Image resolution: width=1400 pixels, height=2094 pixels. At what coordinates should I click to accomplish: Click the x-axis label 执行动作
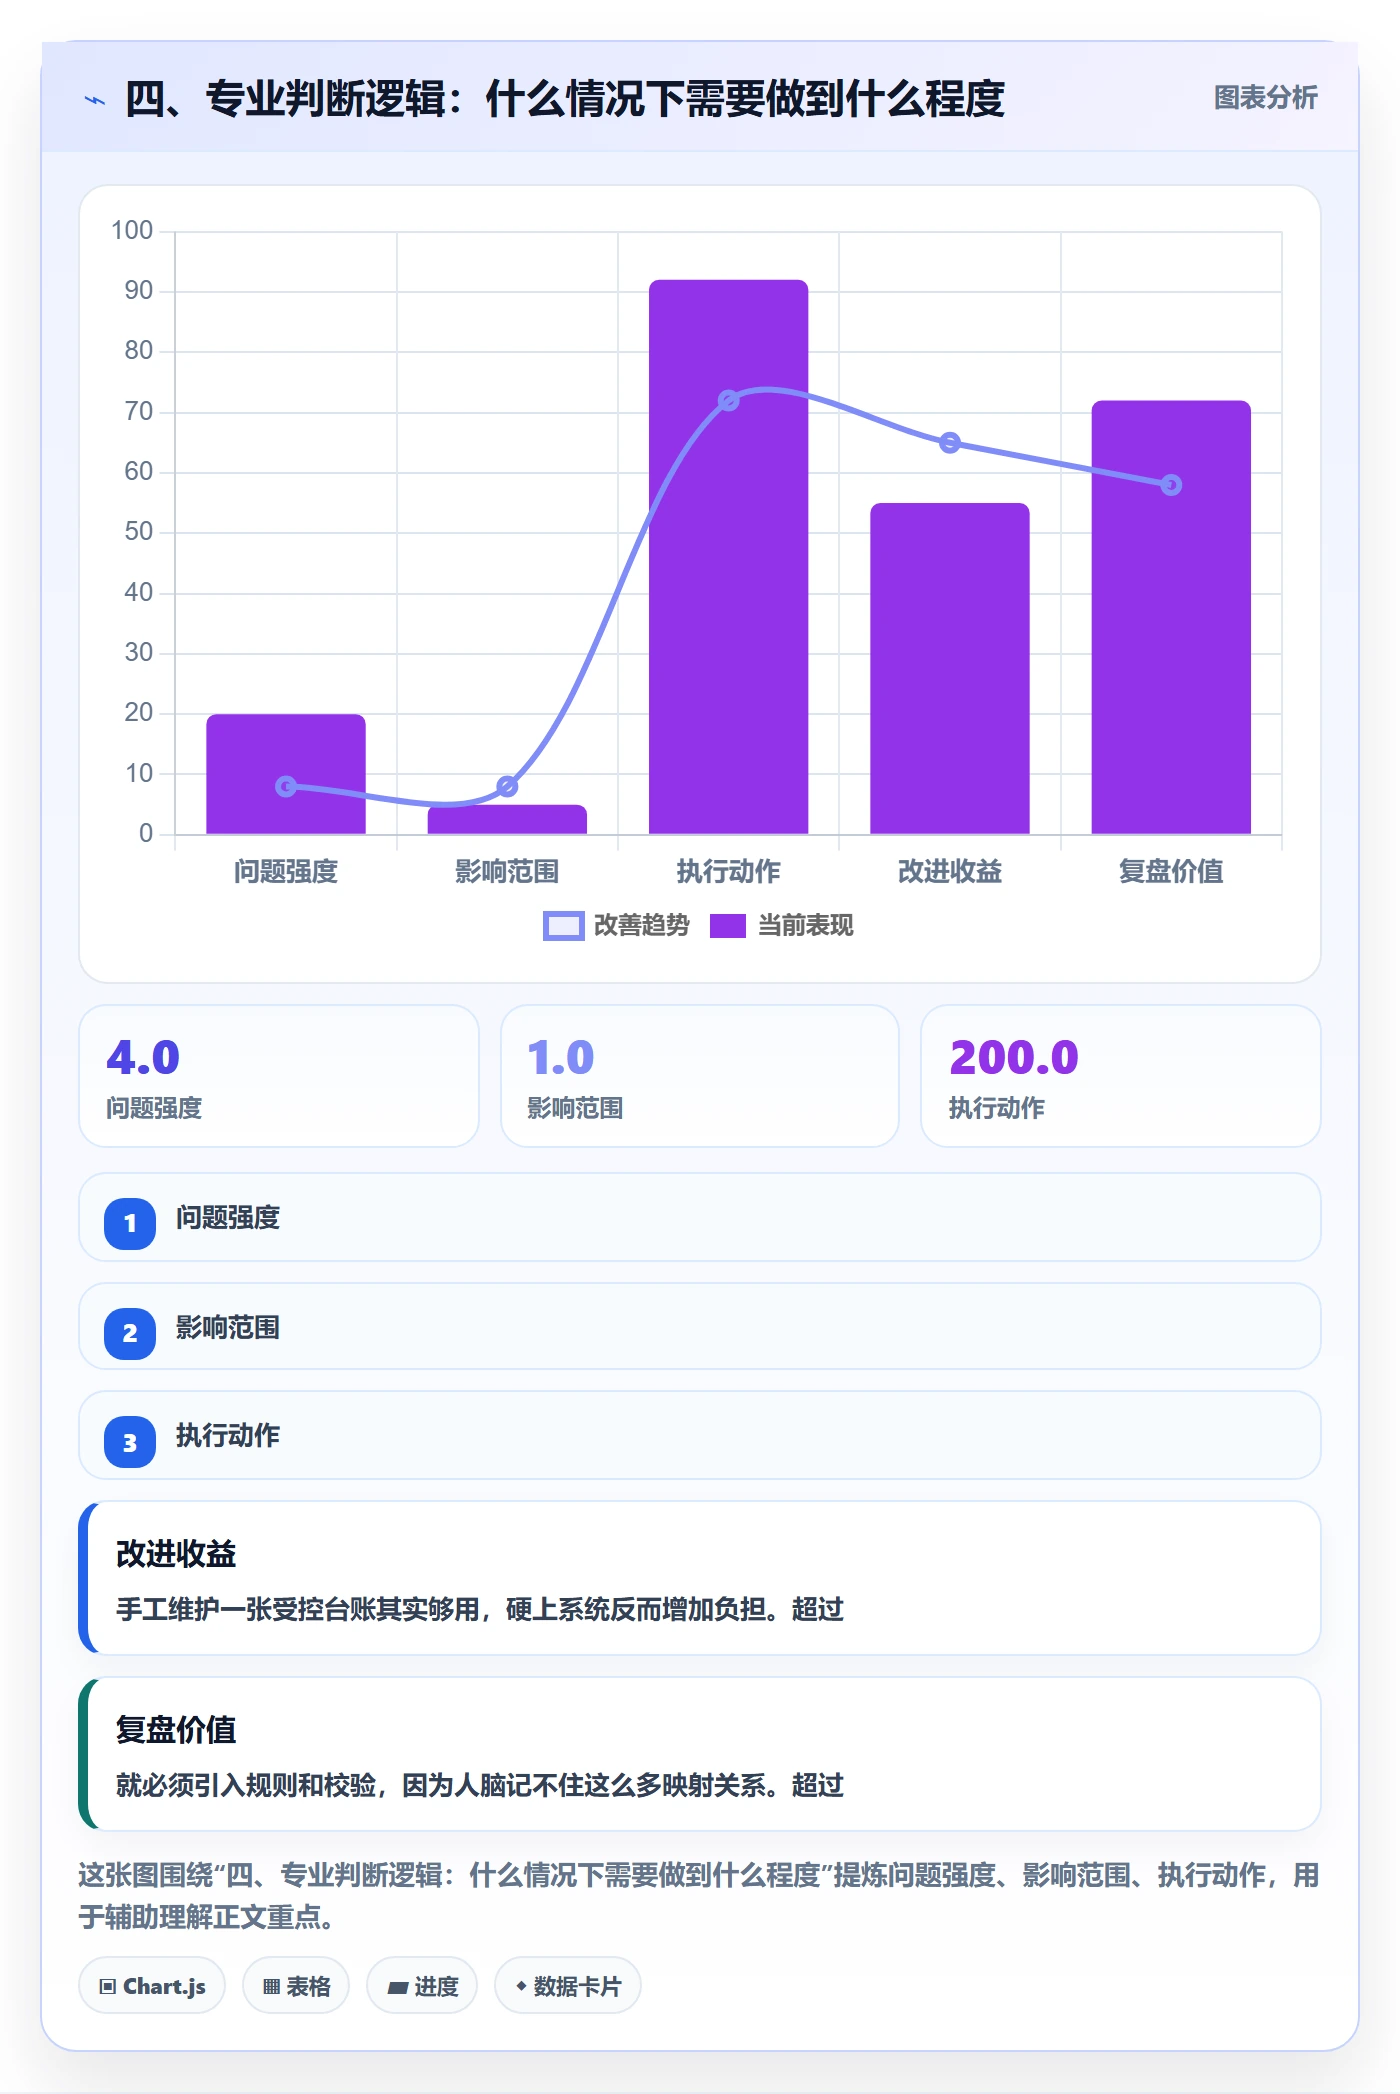coord(728,871)
